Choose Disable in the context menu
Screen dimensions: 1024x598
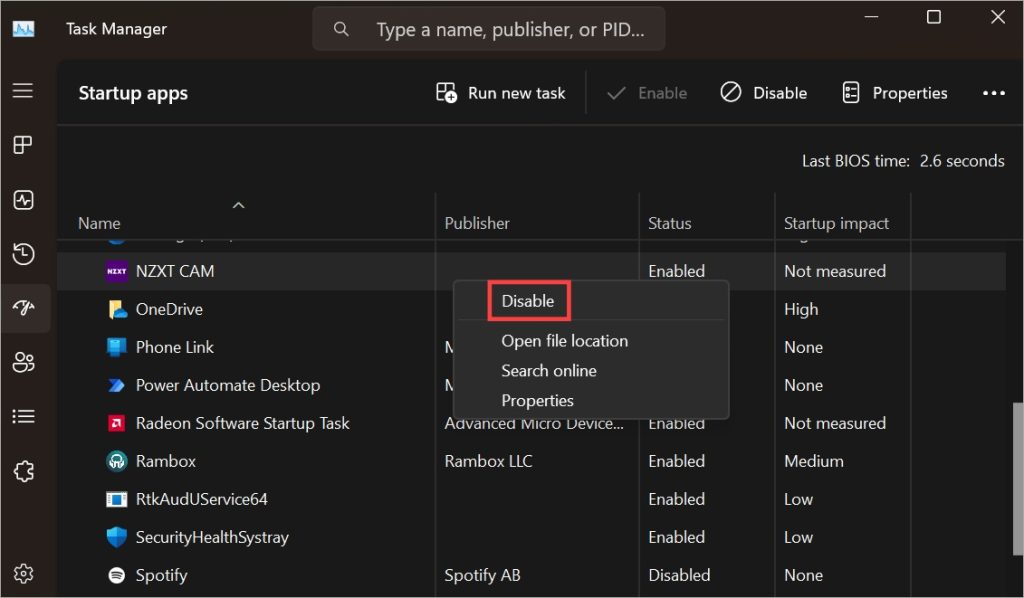point(528,301)
